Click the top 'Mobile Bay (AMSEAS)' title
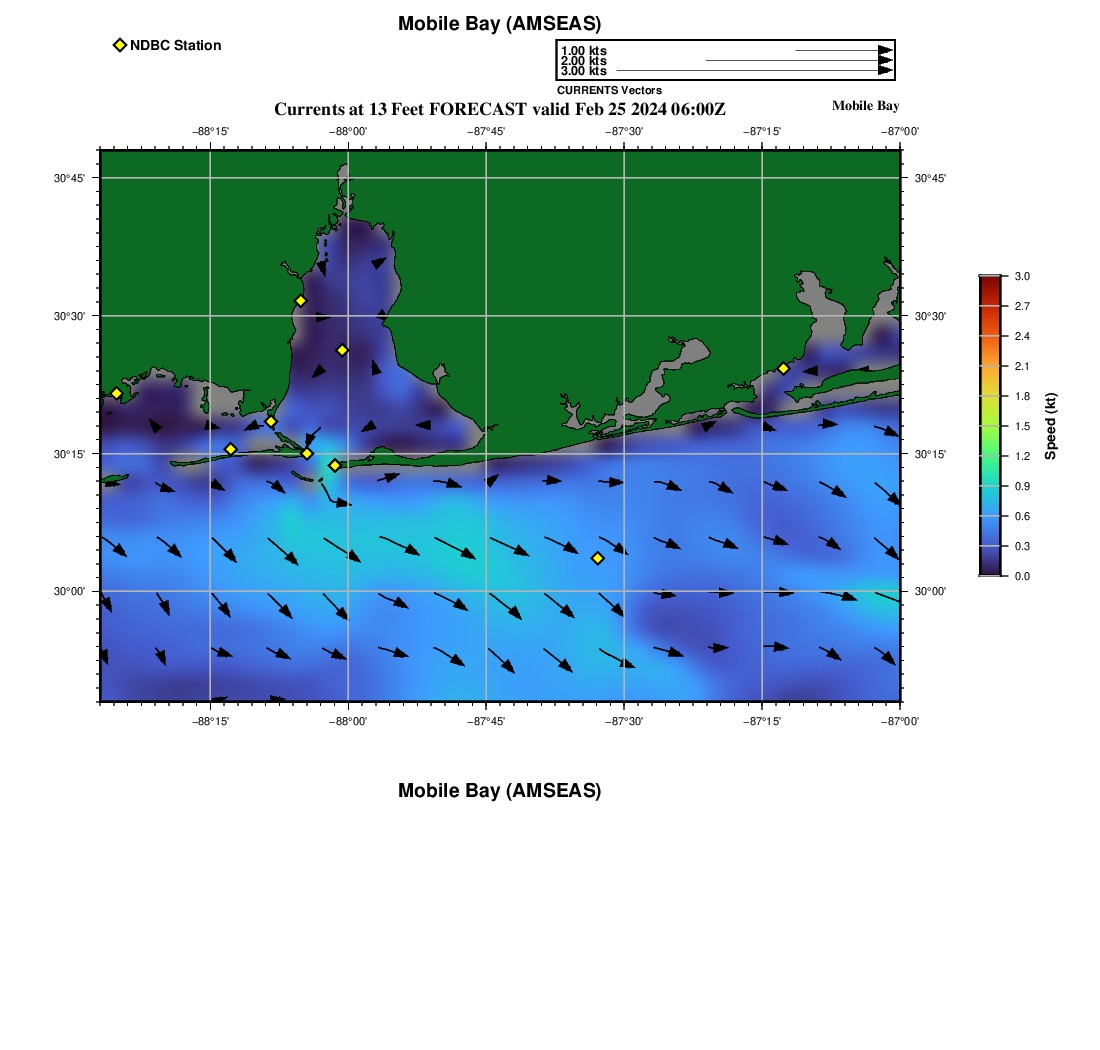 499,24
